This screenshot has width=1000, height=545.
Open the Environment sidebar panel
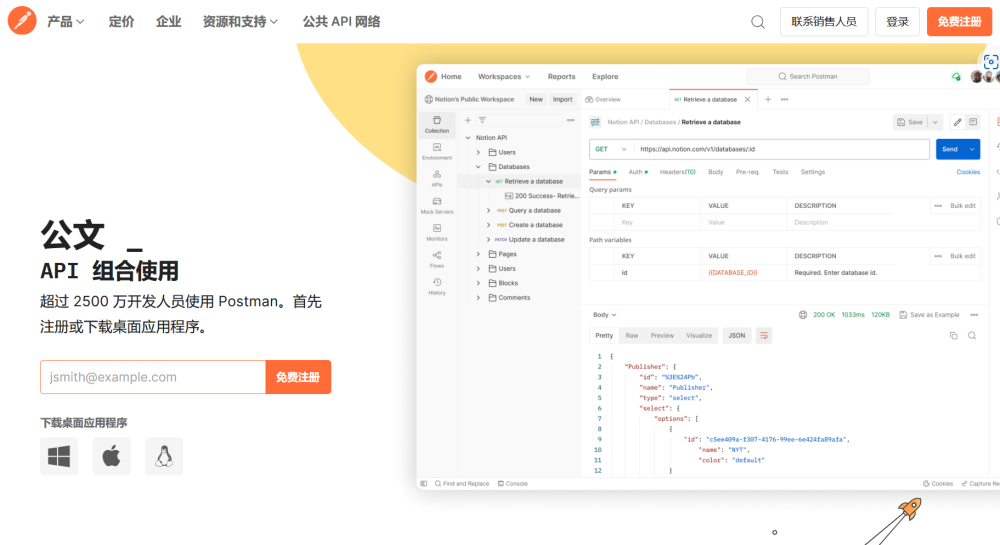click(437, 152)
